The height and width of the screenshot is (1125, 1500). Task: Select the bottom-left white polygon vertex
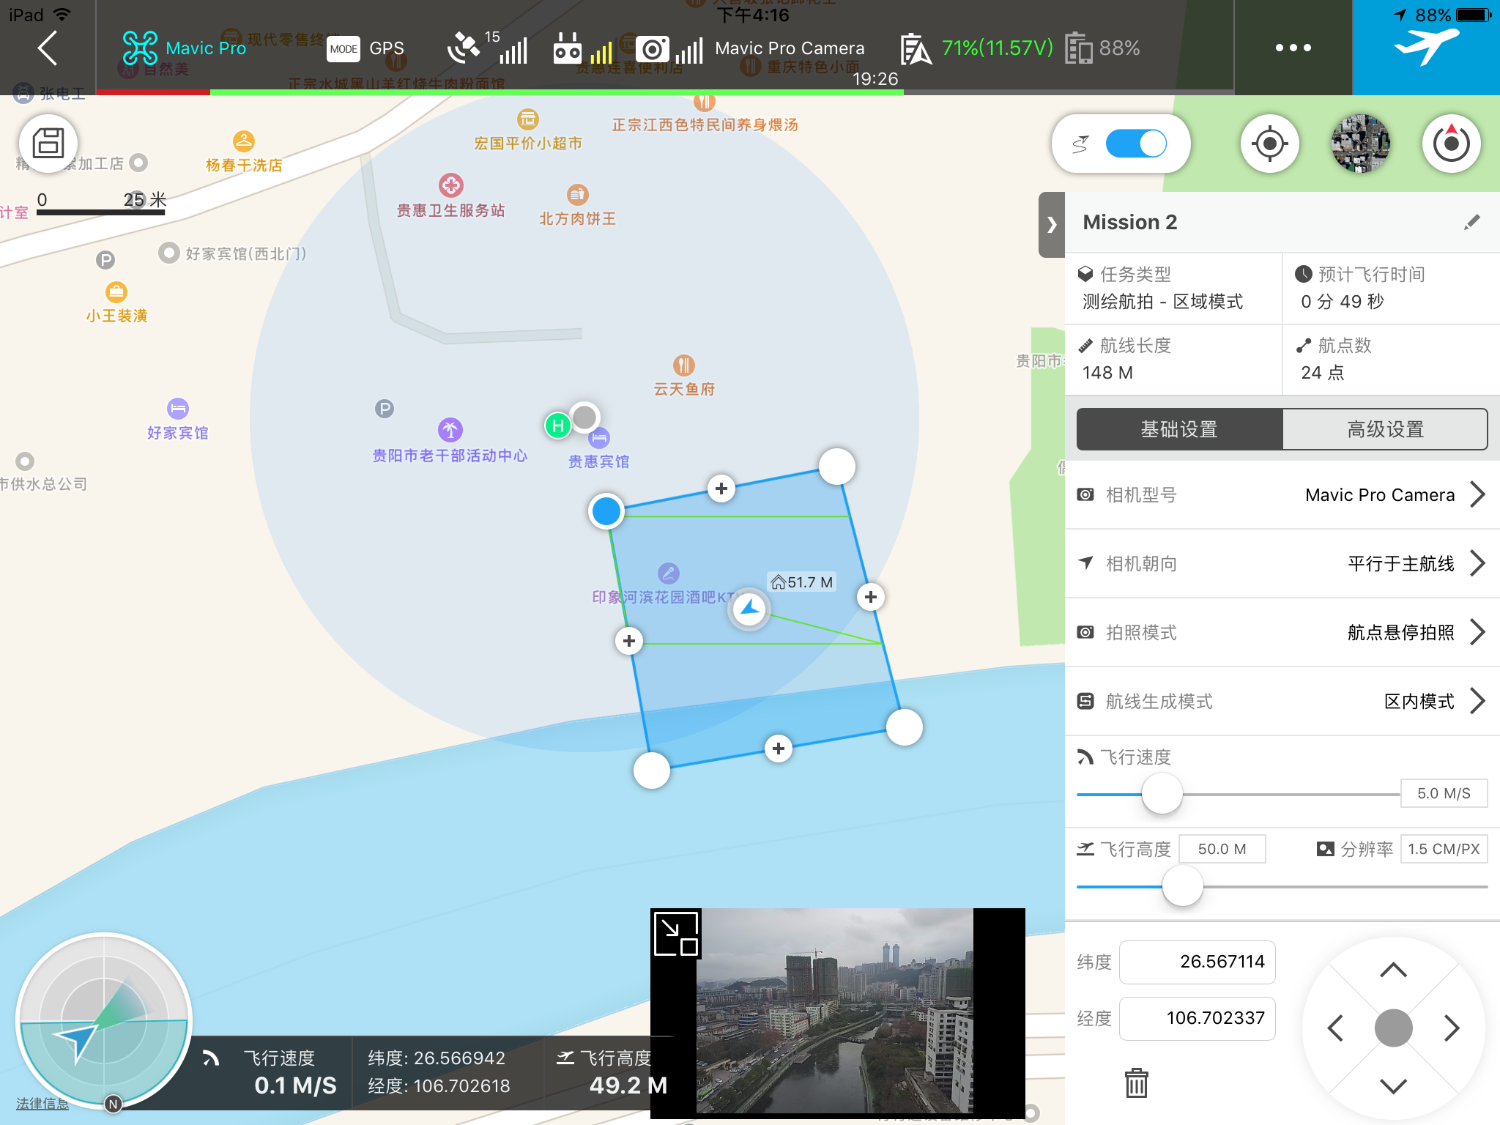tap(652, 770)
